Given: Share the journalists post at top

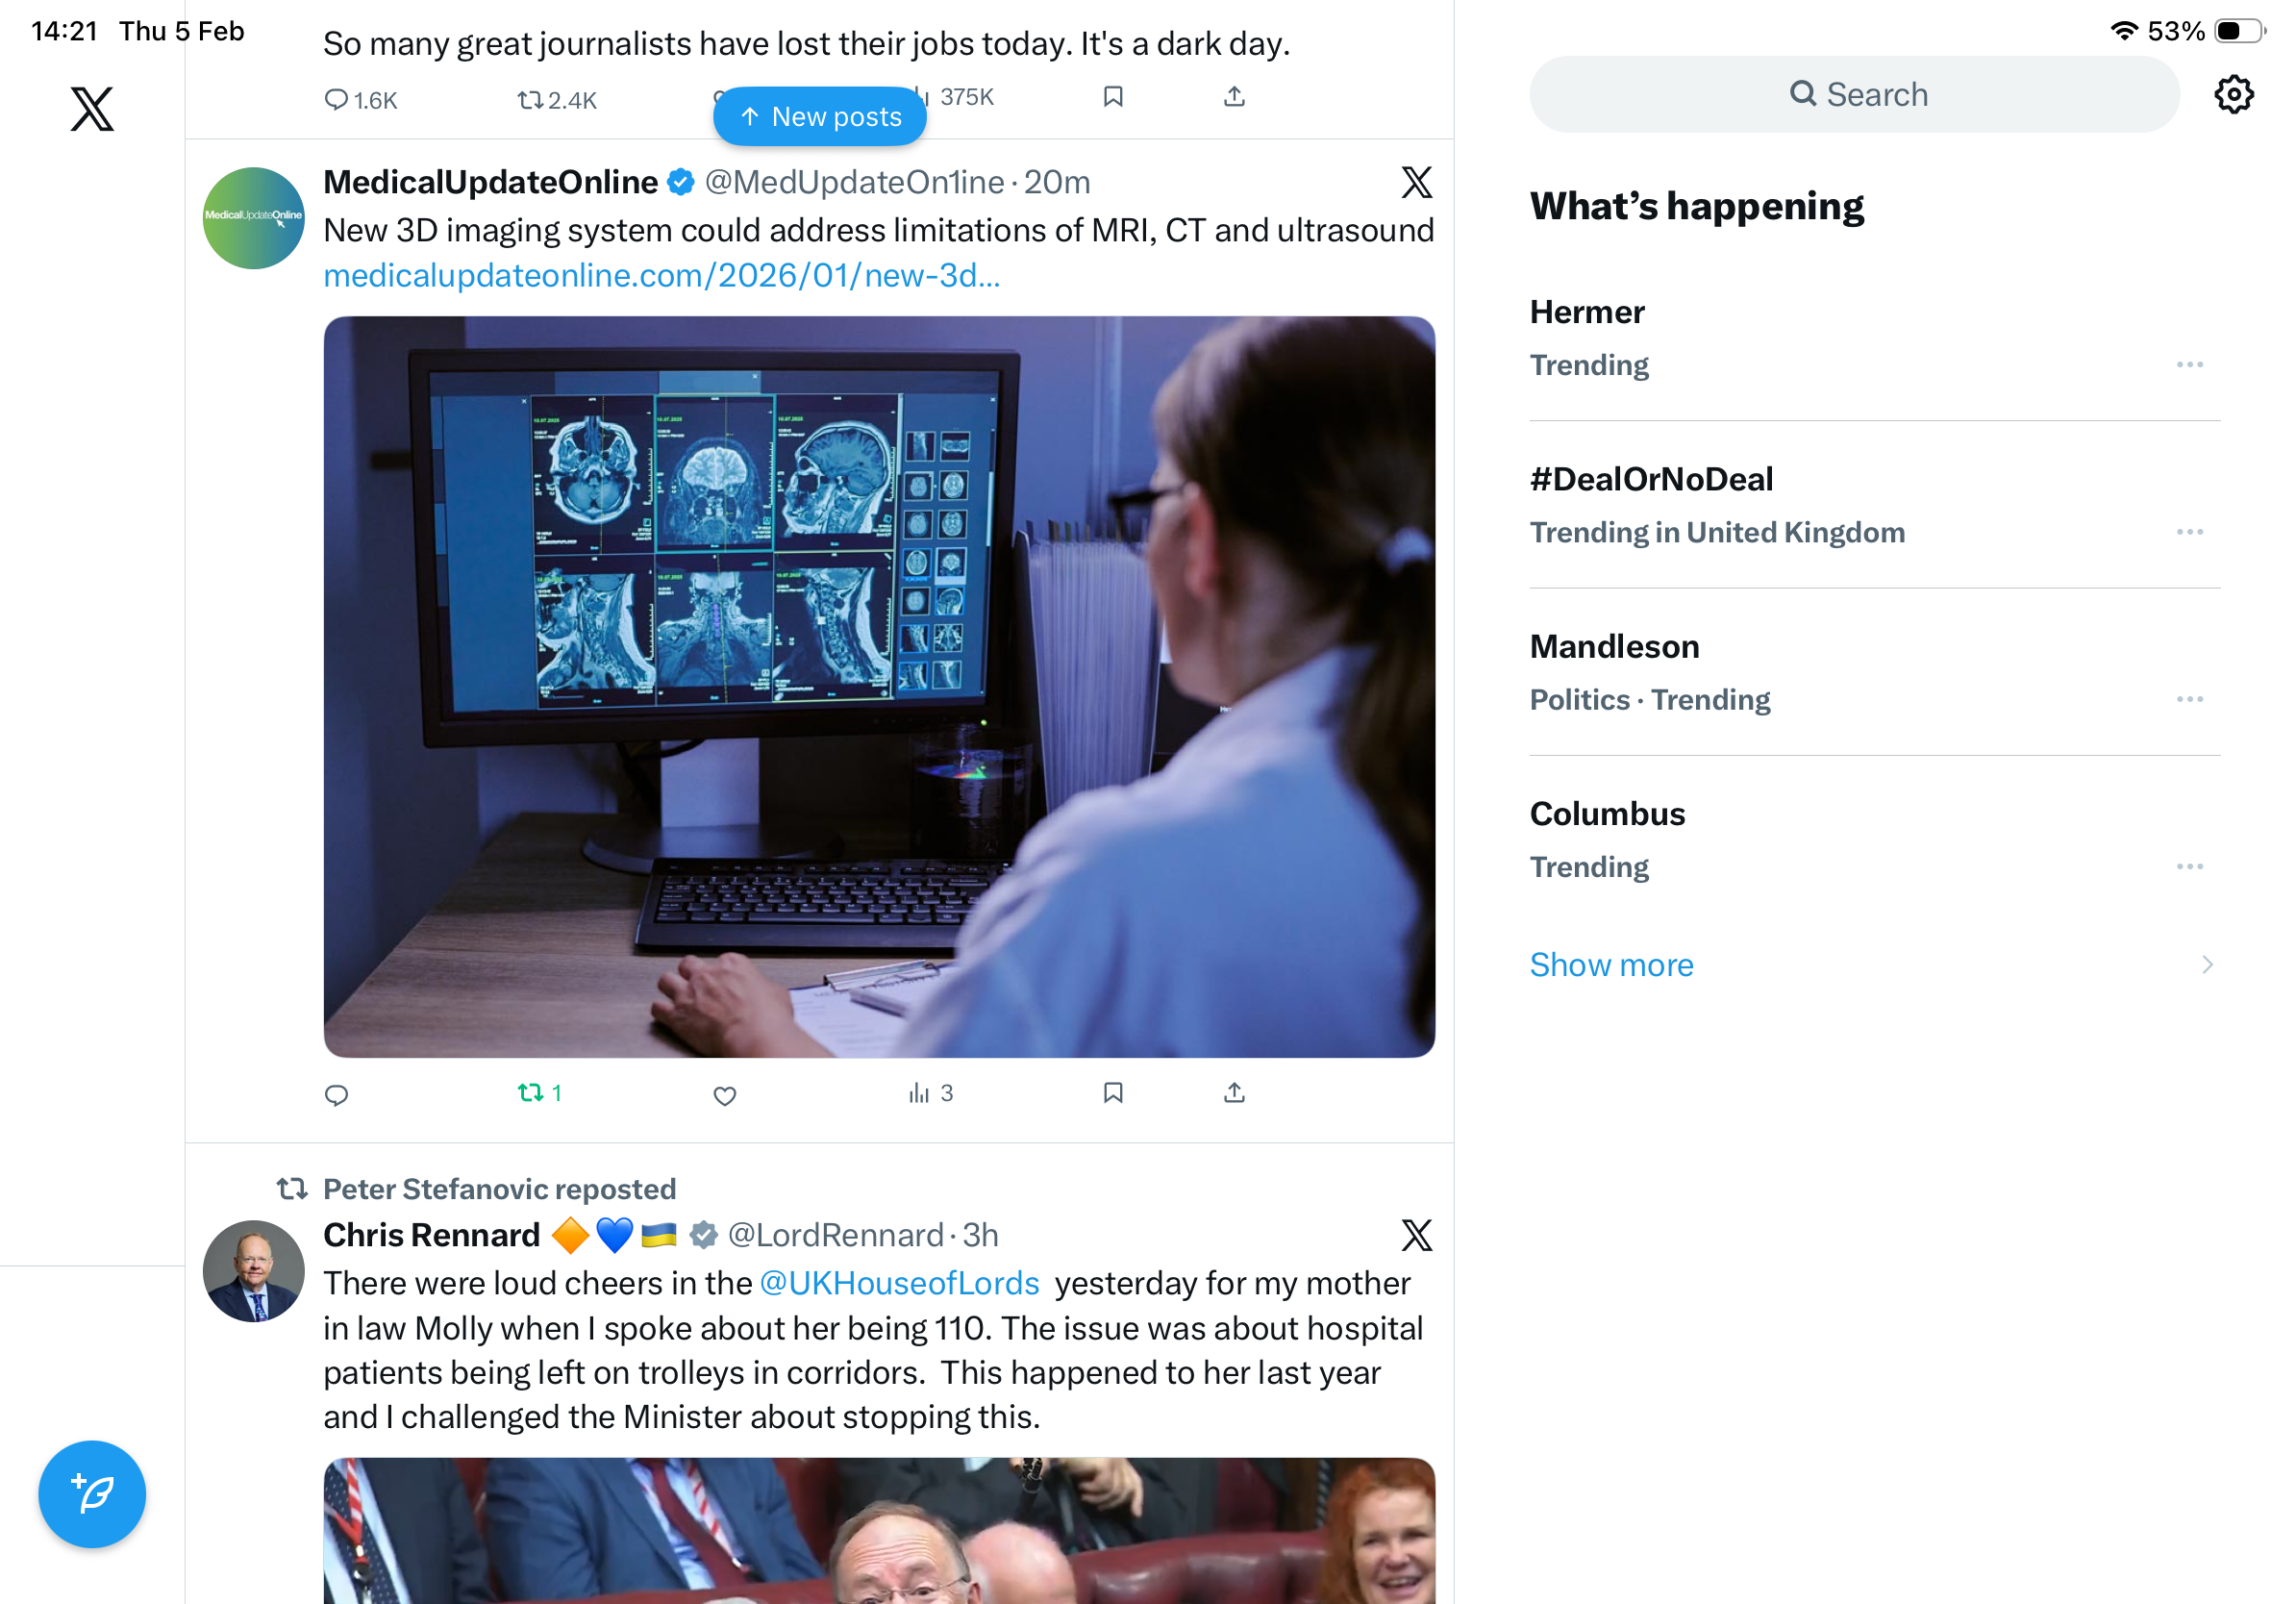Looking at the screenshot, I should (1234, 96).
